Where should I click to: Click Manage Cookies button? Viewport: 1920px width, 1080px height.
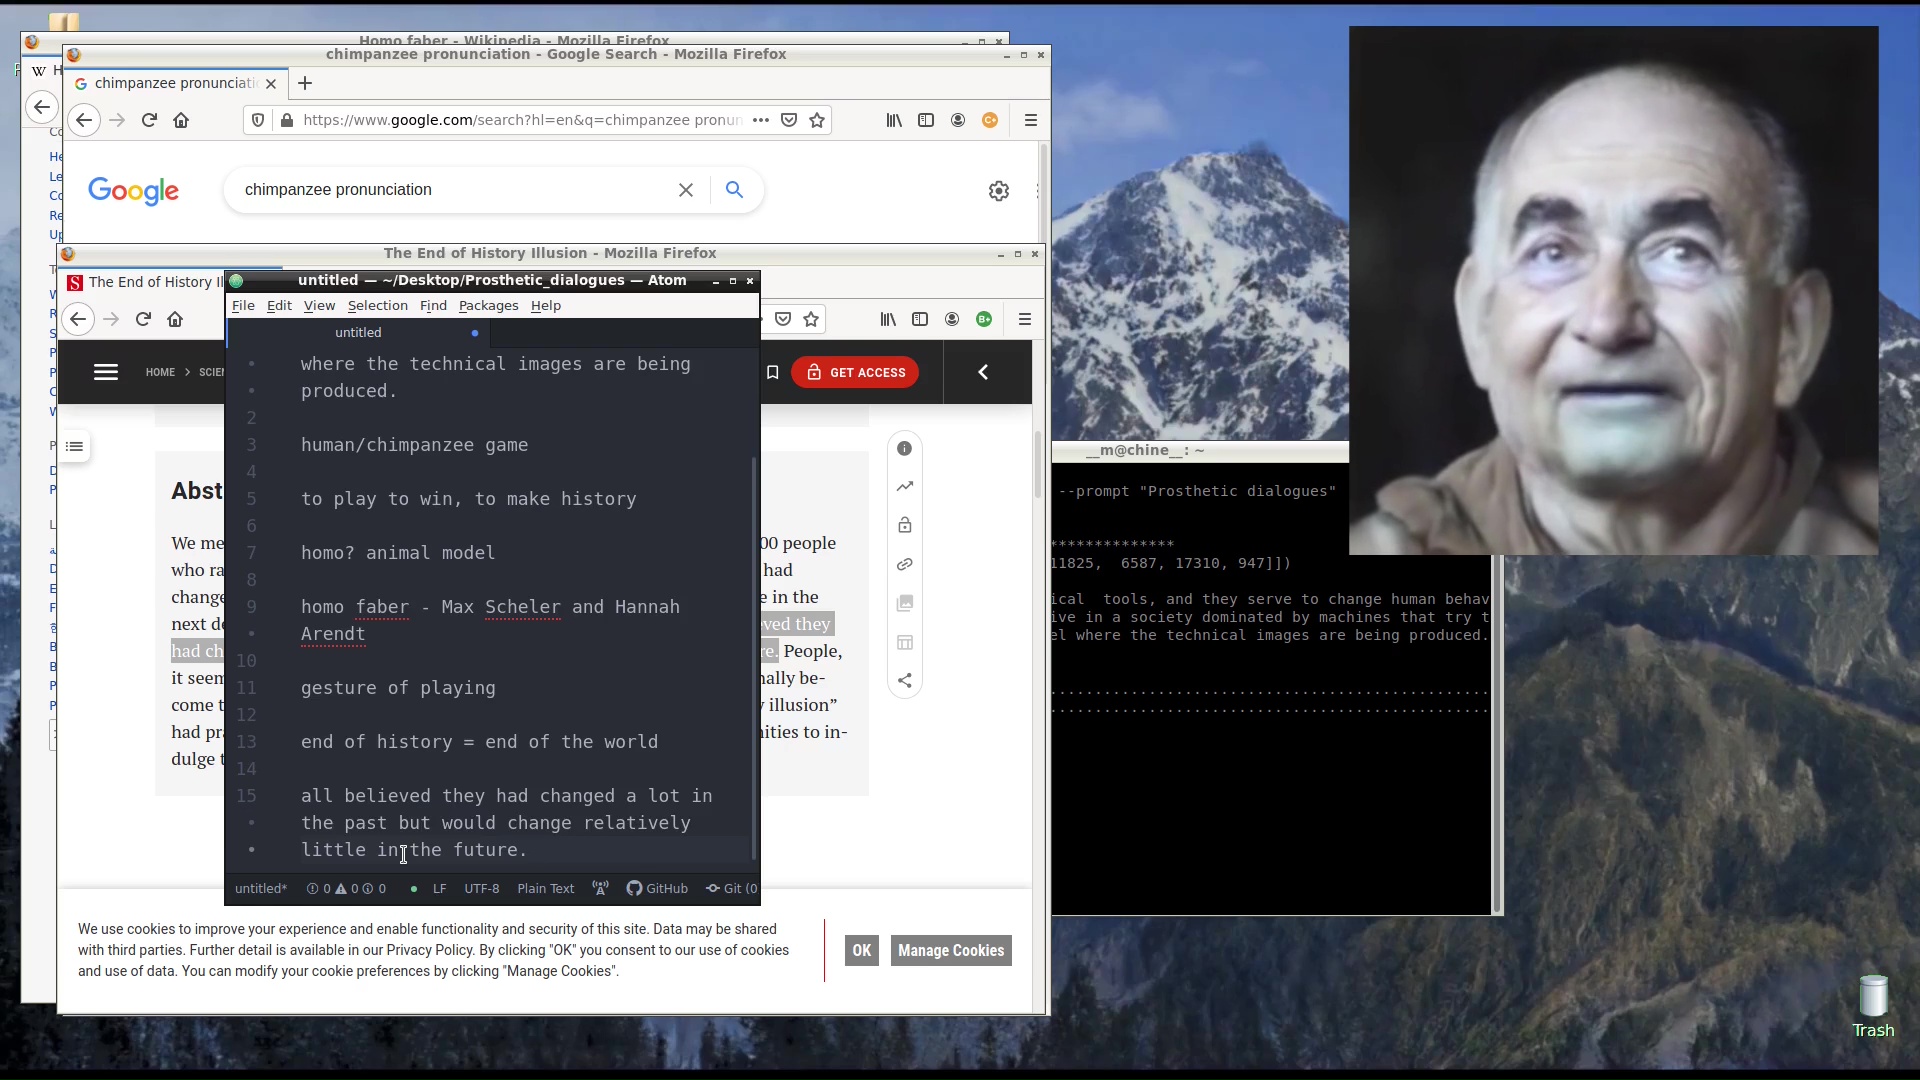951,950
